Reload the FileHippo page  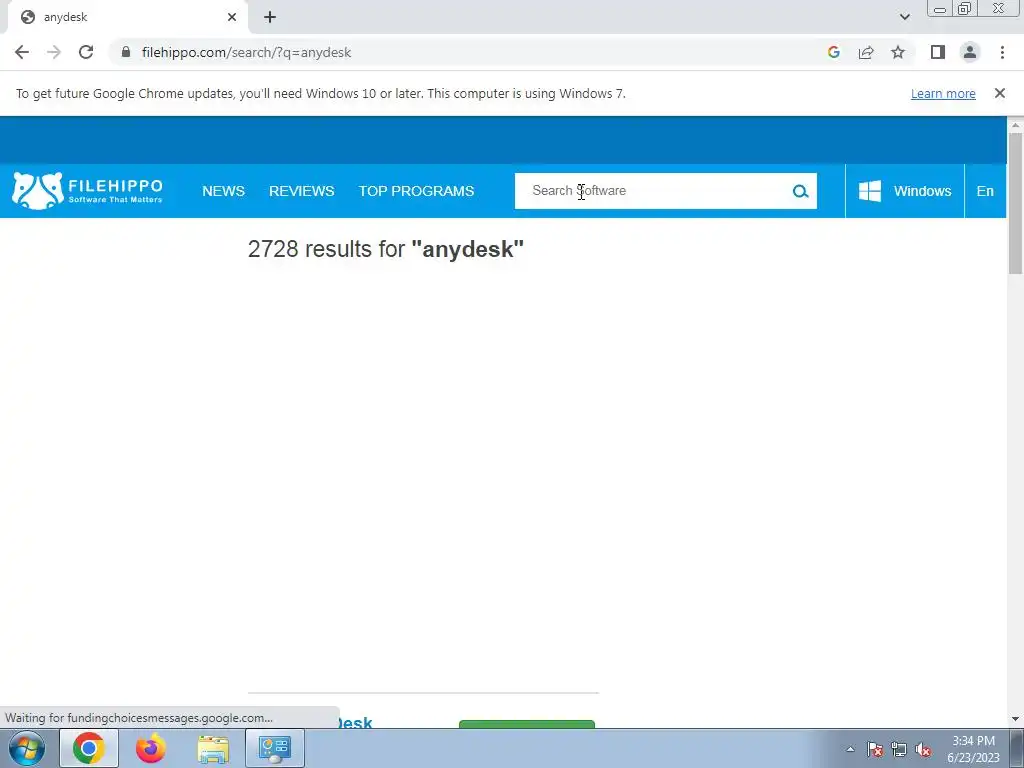pos(86,52)
